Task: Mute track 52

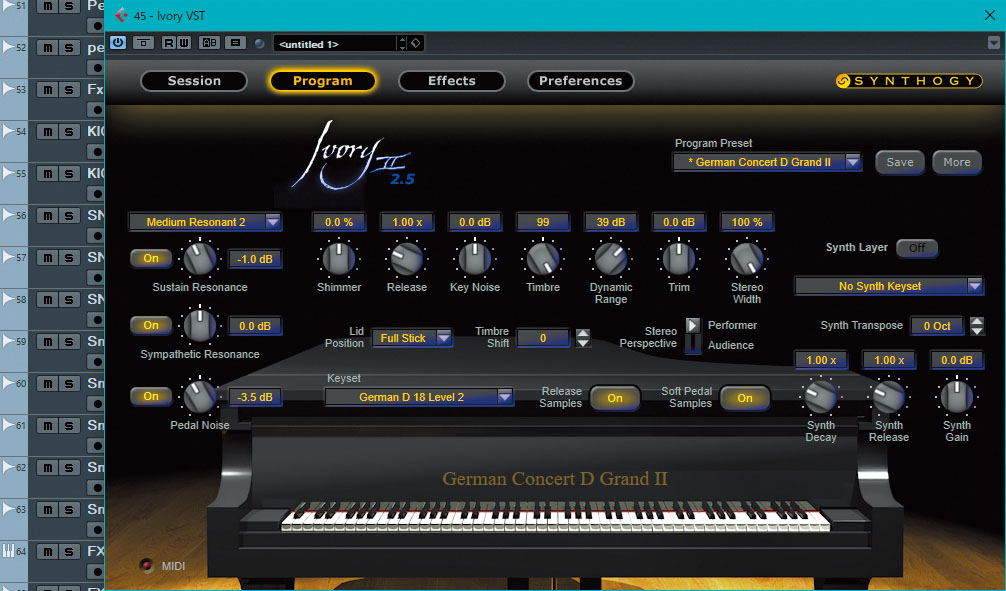Action: pos(47,47)
